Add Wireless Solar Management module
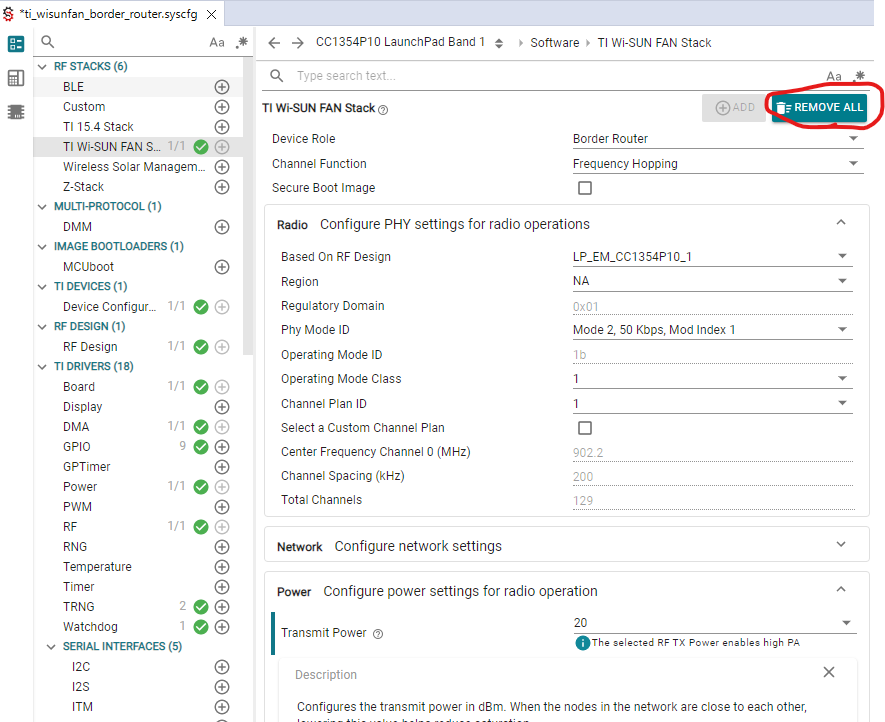This screenshot has height=722, width=885. (x=222, y=167)
